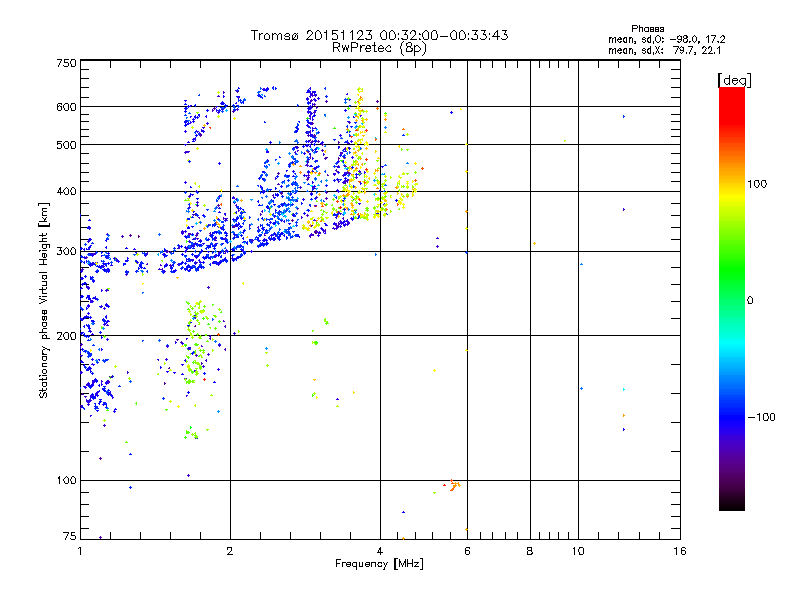Click the green echo cluster near 120 km

[191, 434]
